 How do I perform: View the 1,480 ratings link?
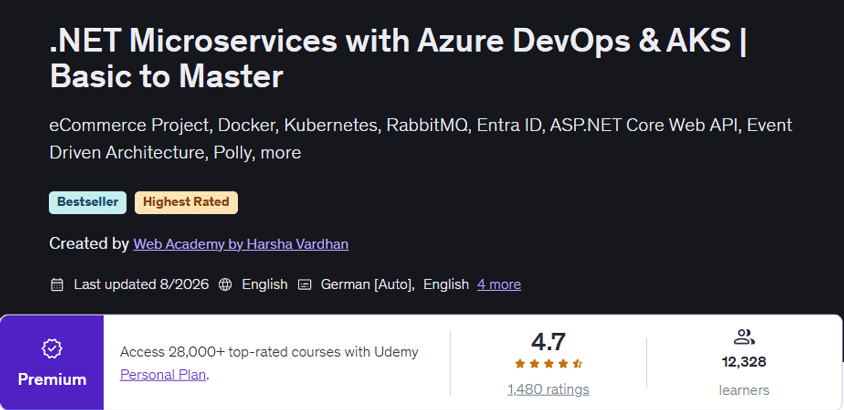click(x=548, y=390)
